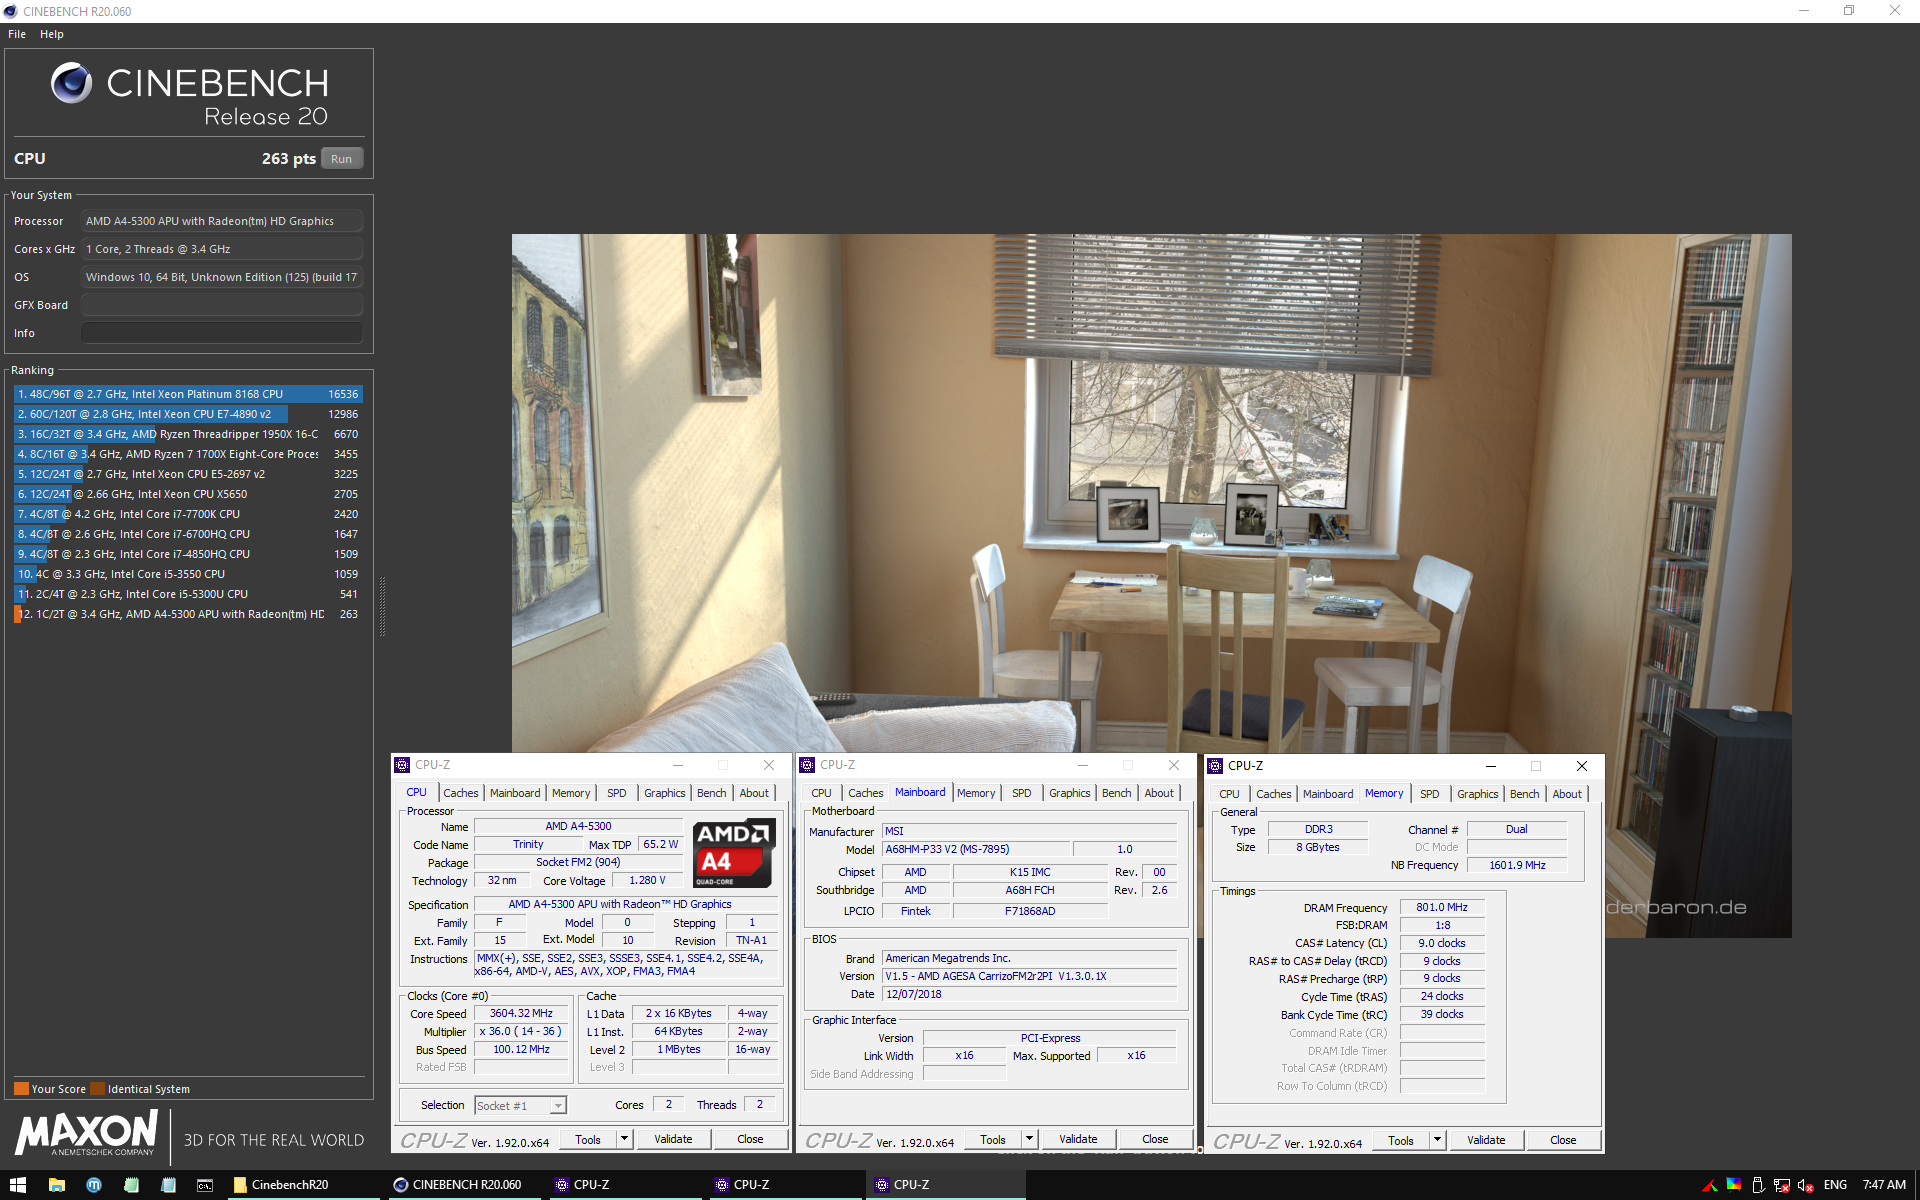Open the Windows Start menu

(x=17, y=1185)
